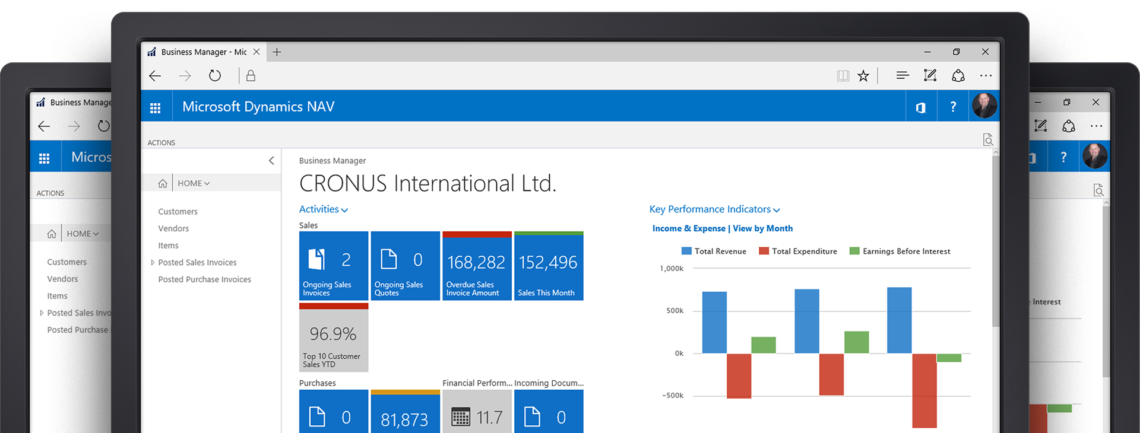Screen dimensions: 1140x433
Task: Open Ongoing Sales Quotes tile
Action: click(x=405, y=266)
